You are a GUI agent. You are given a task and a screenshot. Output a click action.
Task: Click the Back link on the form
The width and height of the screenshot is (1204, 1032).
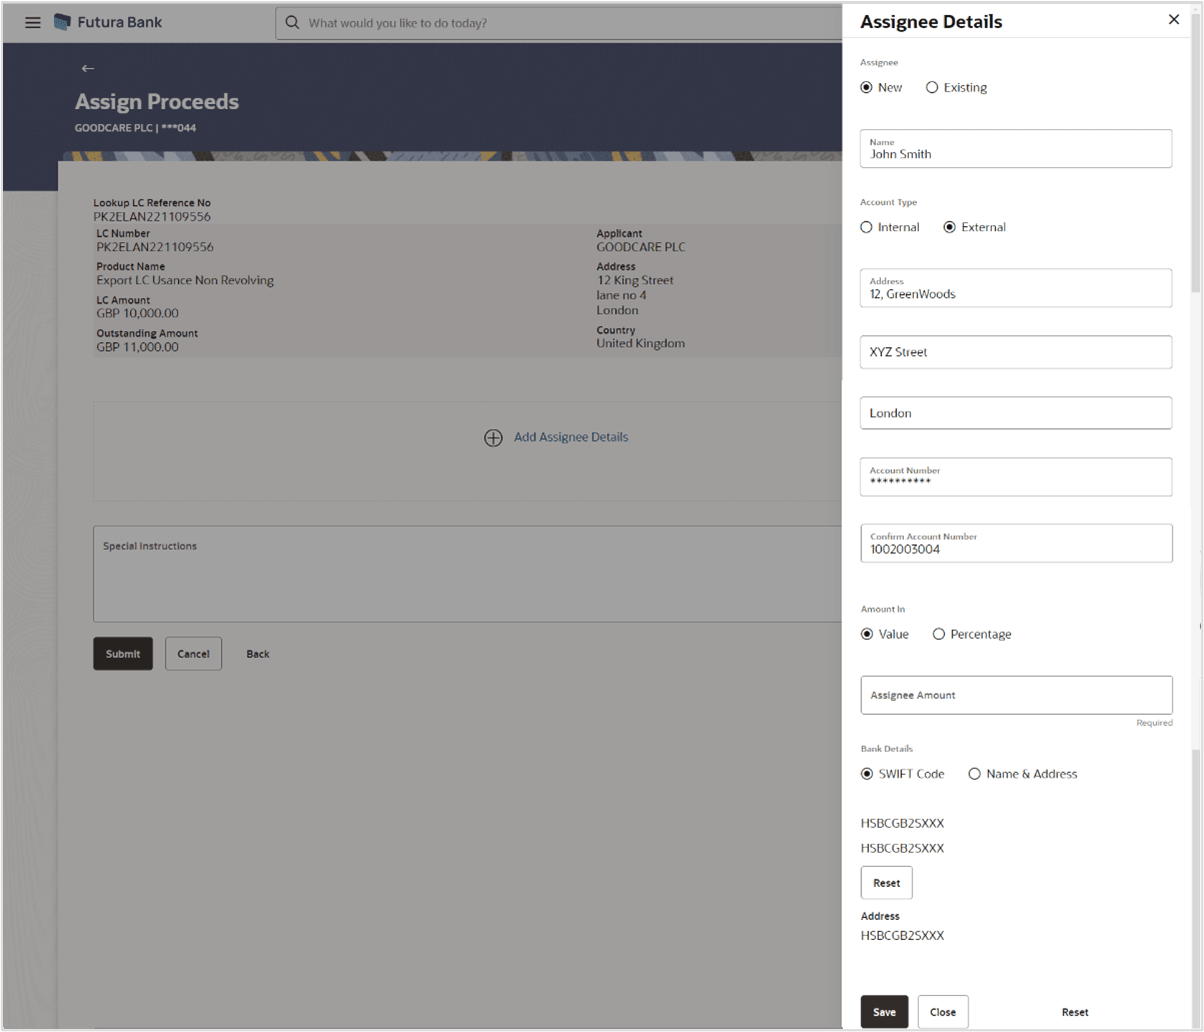tap(257, 653)
